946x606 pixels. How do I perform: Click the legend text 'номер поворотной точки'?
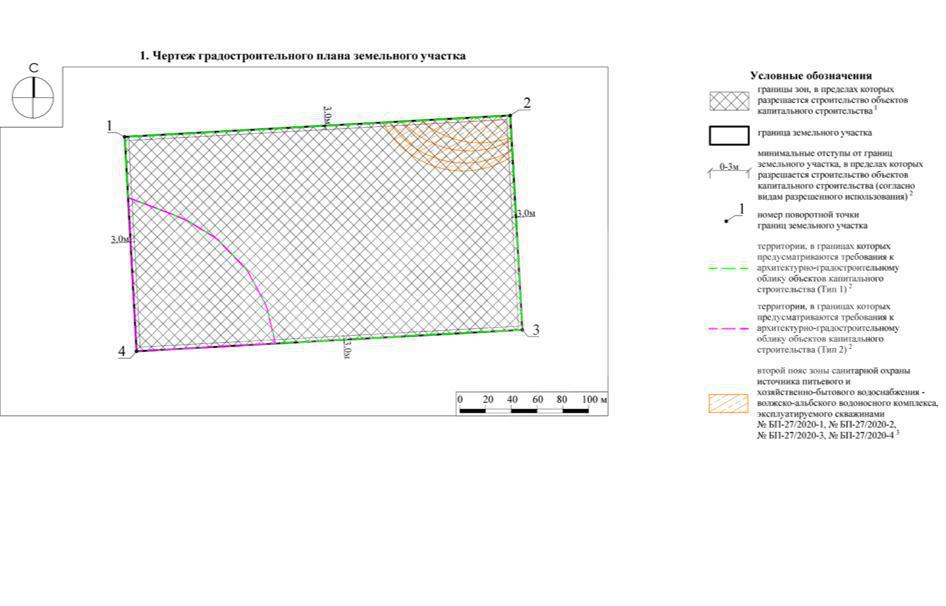point(808,214)
